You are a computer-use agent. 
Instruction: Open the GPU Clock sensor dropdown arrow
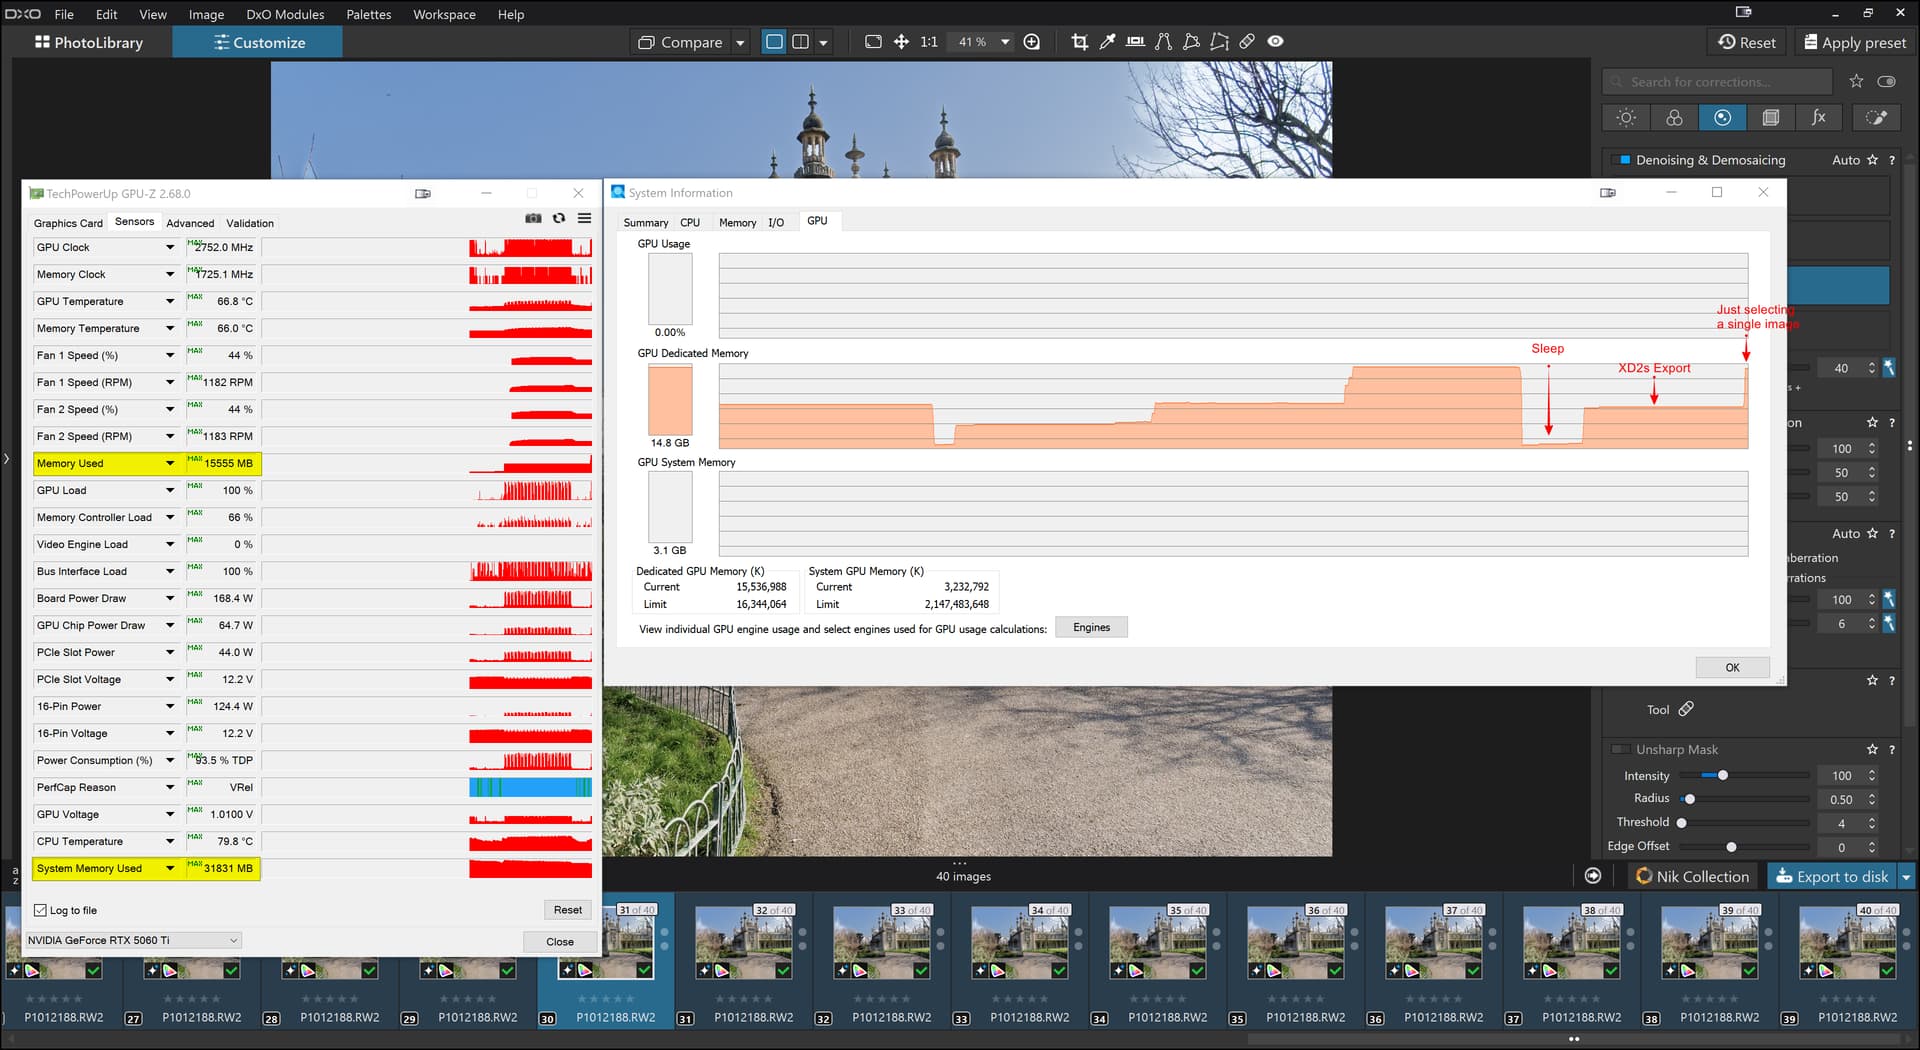169,247
